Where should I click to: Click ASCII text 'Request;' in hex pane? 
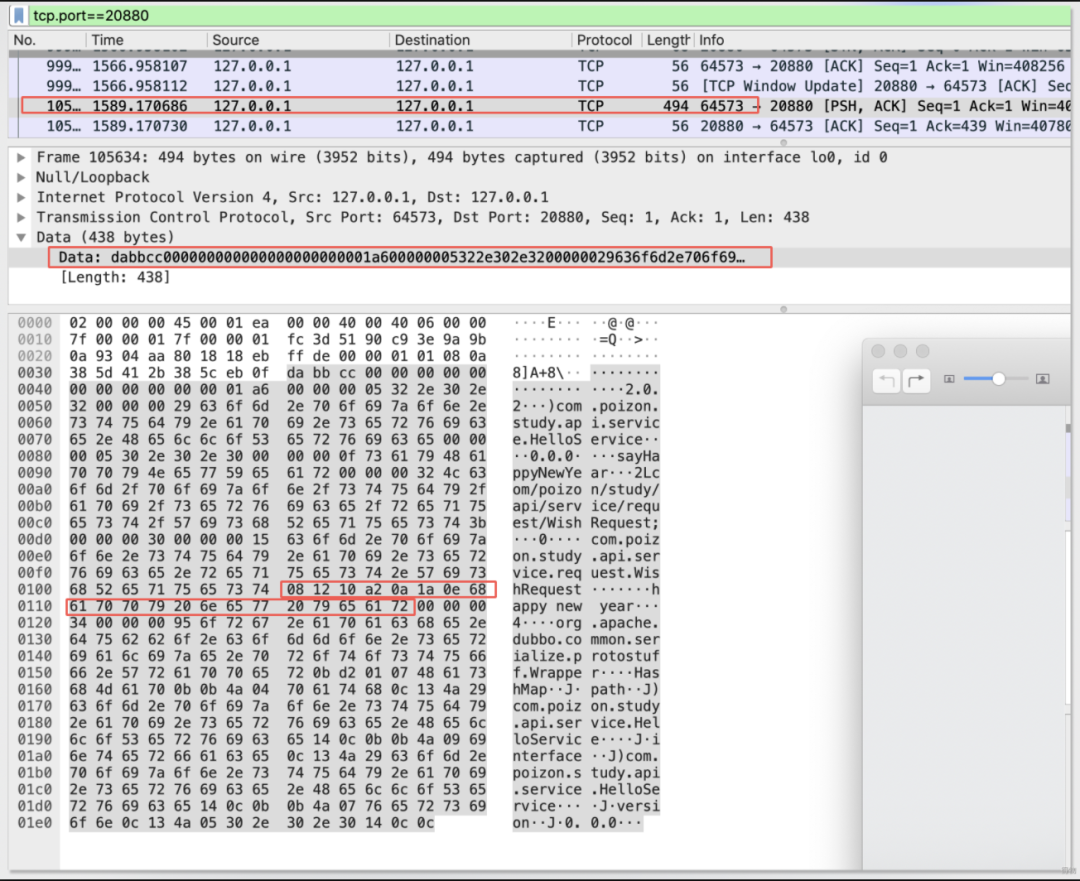coord(625,523)
